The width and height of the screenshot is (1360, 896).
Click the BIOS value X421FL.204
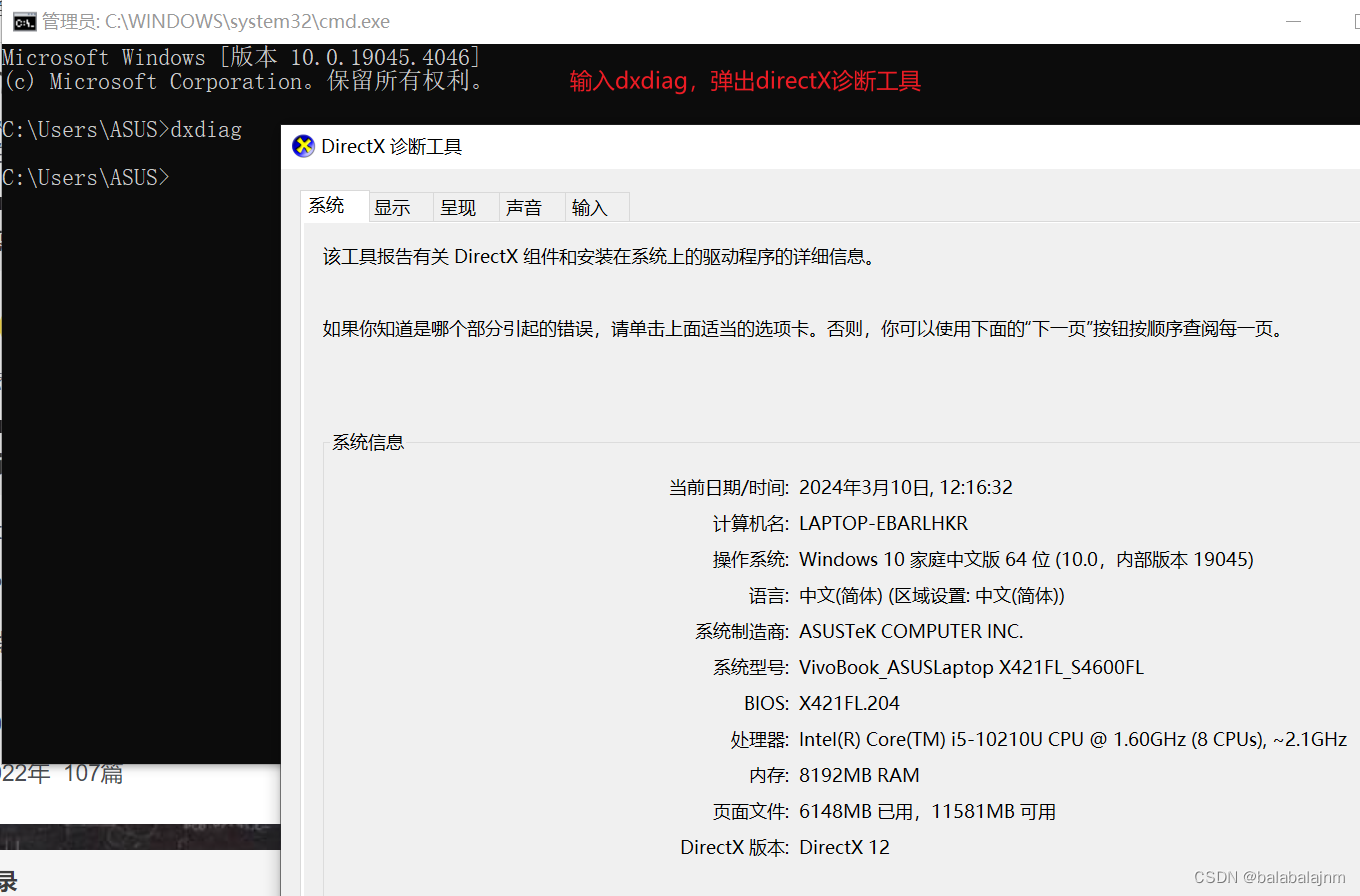tap(849, 703)
